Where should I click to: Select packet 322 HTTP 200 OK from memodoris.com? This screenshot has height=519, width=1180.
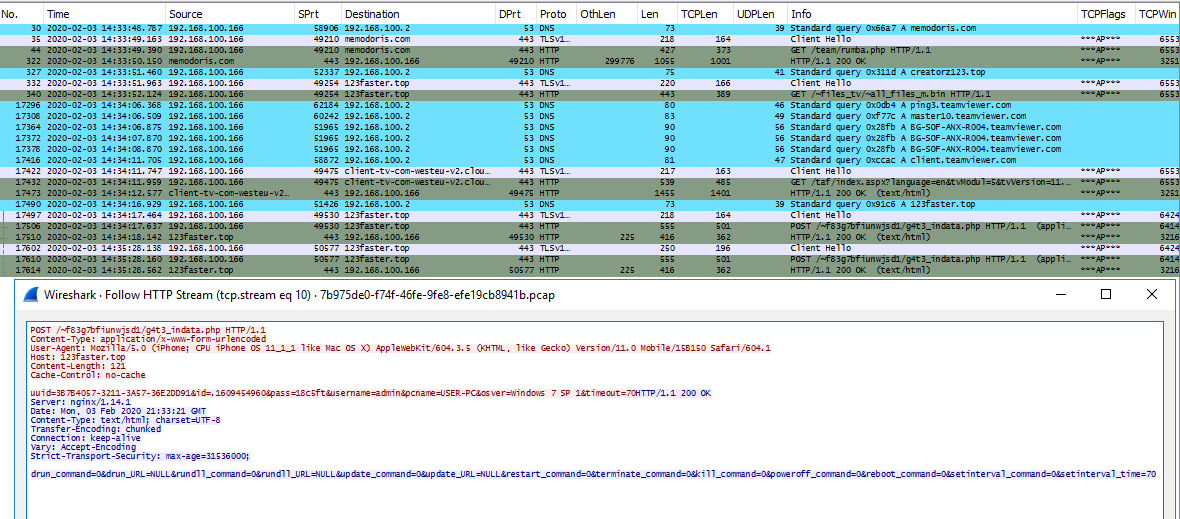[590, 60]
